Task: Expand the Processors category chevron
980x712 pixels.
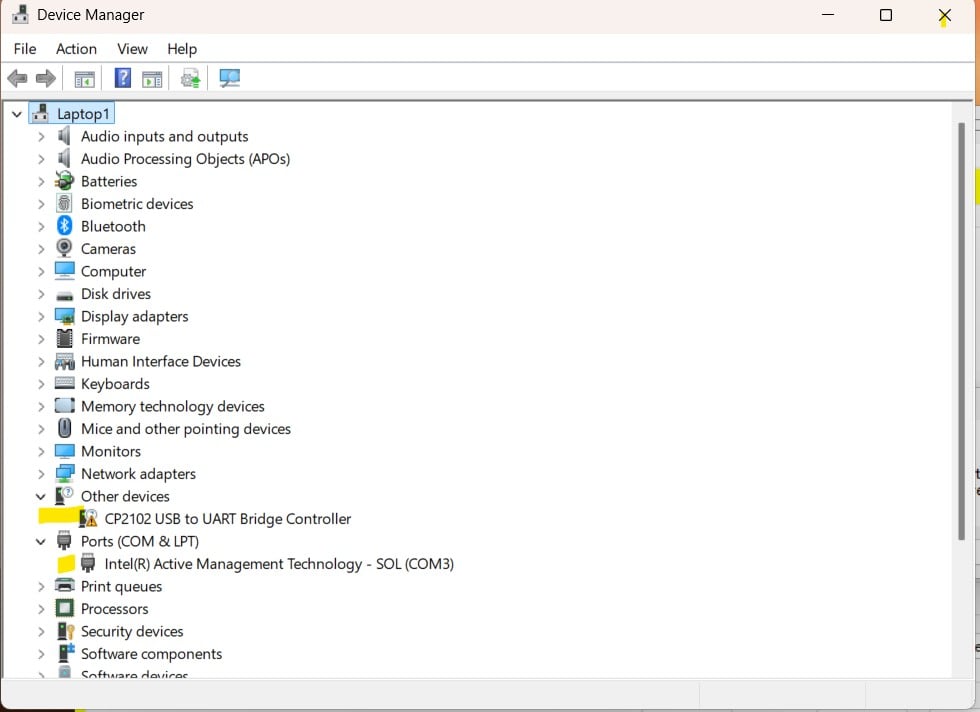Action: pos(41,609)
